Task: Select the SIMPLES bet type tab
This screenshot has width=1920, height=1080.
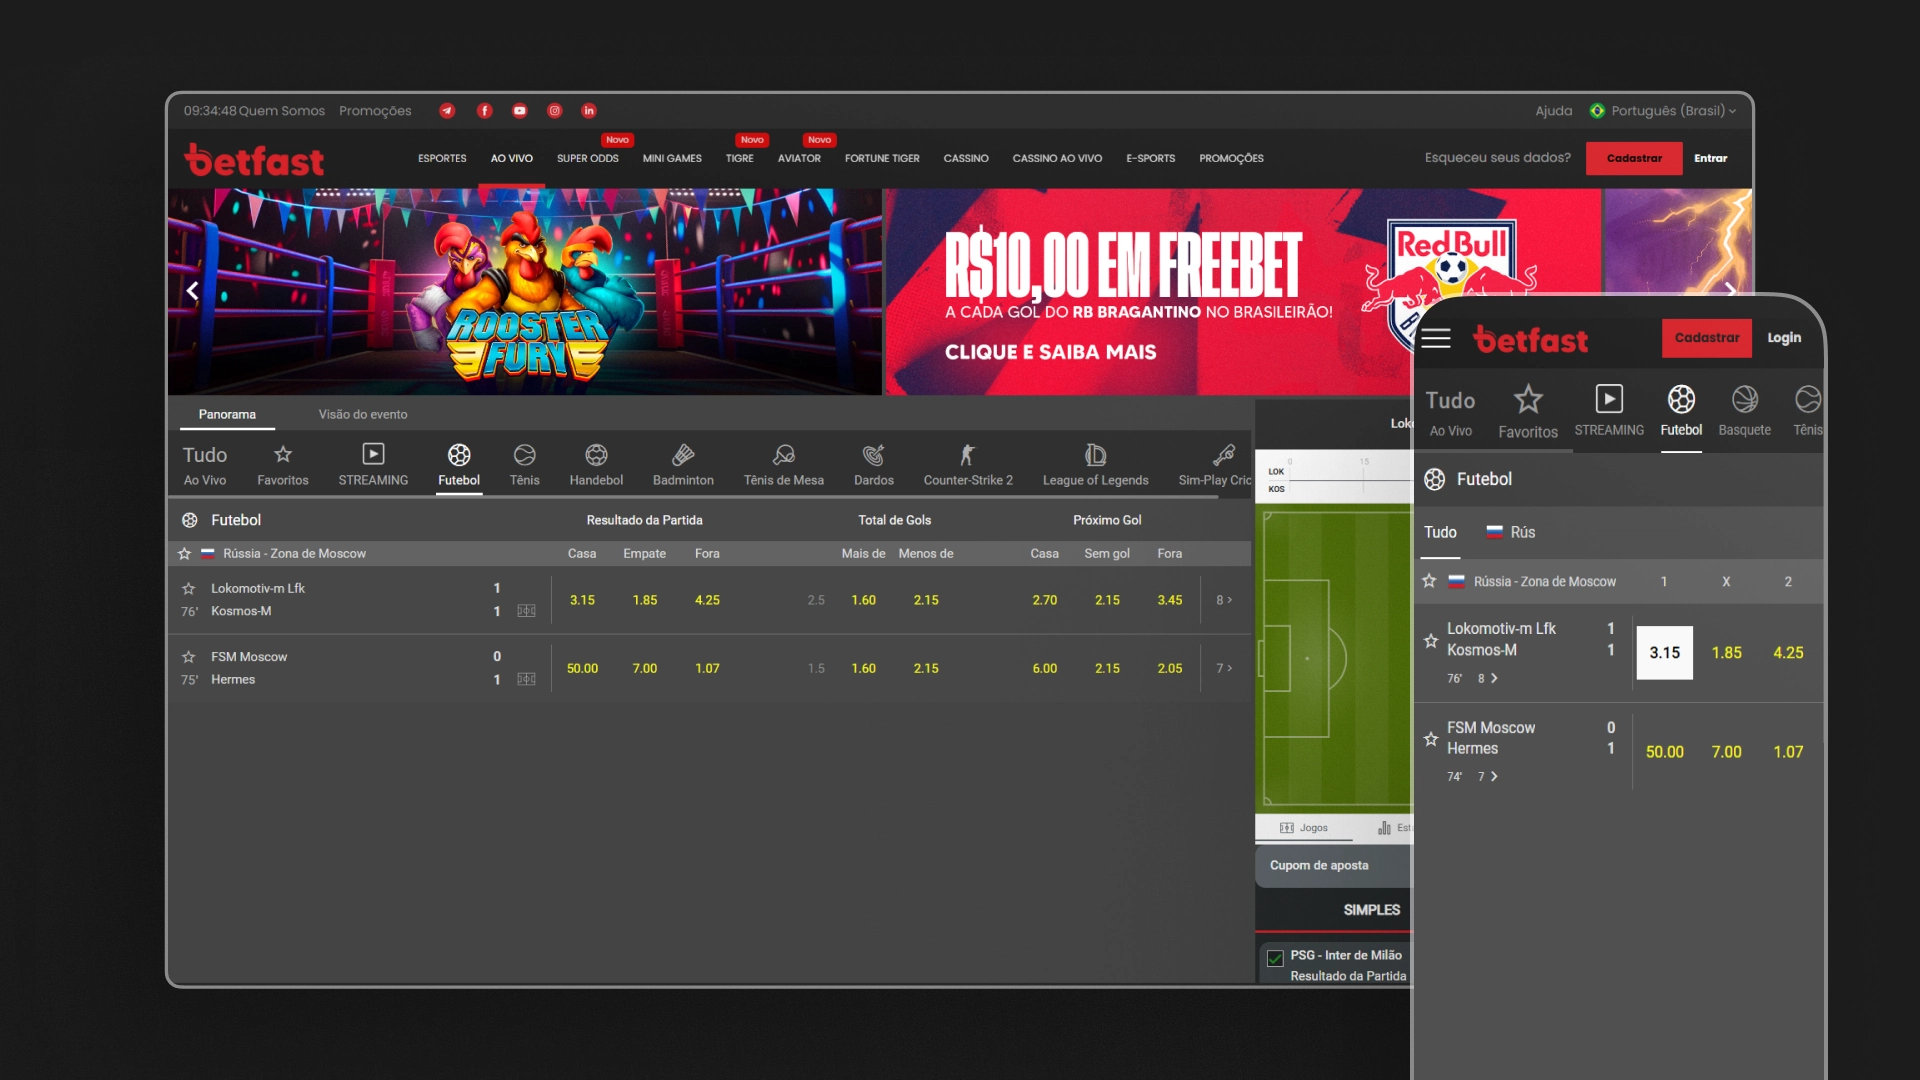Action: (x=1371, y=910)
